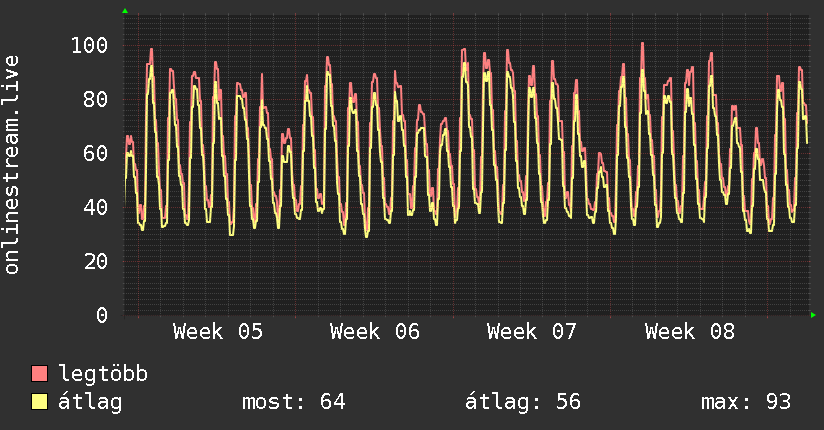This screenshot has width=824, height=430.
Task: Click the y-axis value 40
Action: [96, 207]
